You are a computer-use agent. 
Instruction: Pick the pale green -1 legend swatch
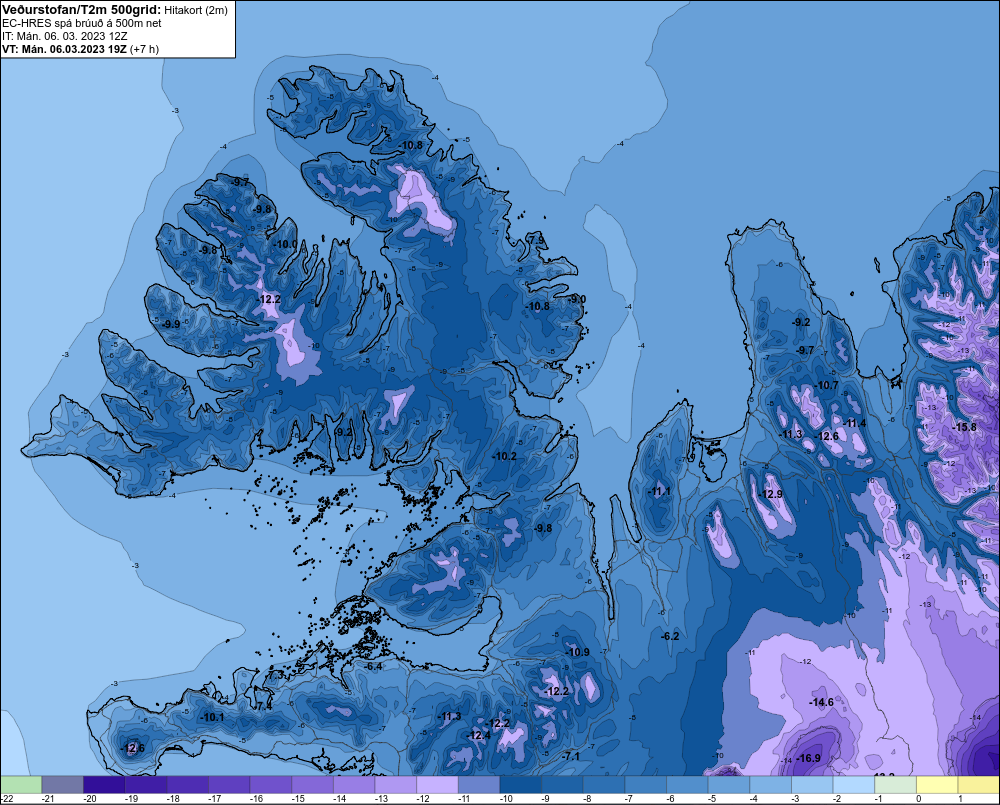(x=895, y=785)
